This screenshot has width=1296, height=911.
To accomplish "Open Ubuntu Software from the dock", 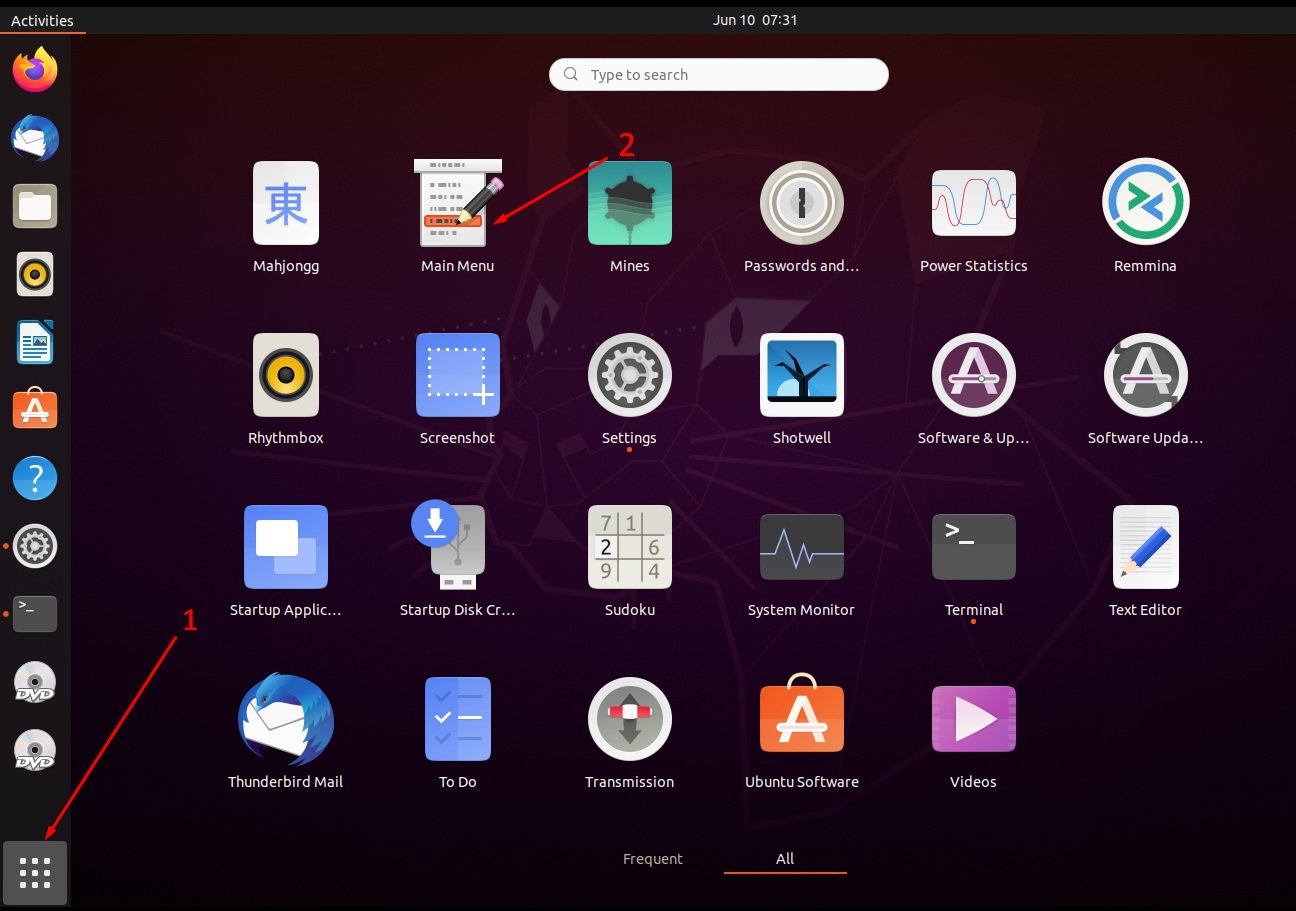I will [x=35, y=410].
